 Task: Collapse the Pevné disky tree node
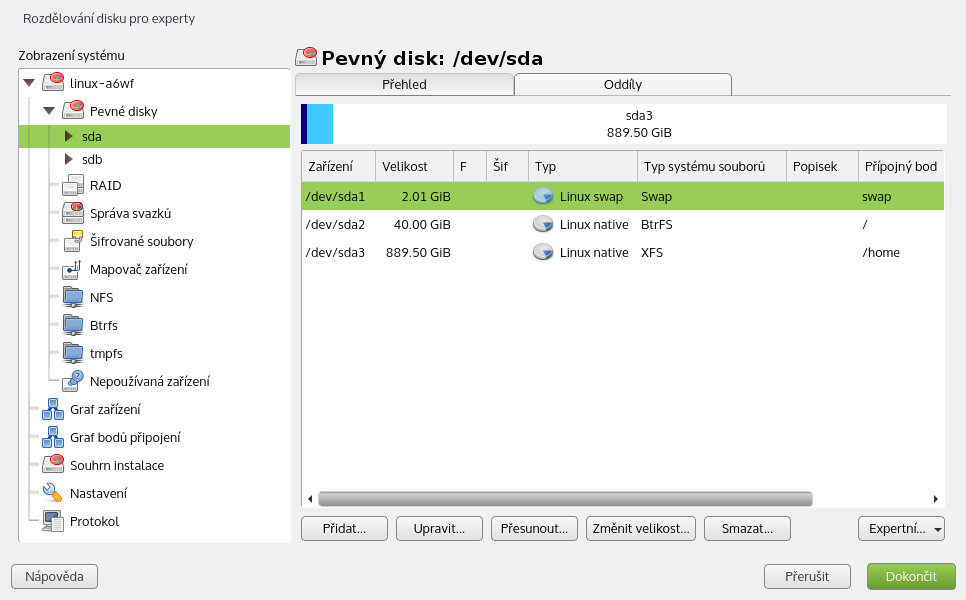[49, 111]
